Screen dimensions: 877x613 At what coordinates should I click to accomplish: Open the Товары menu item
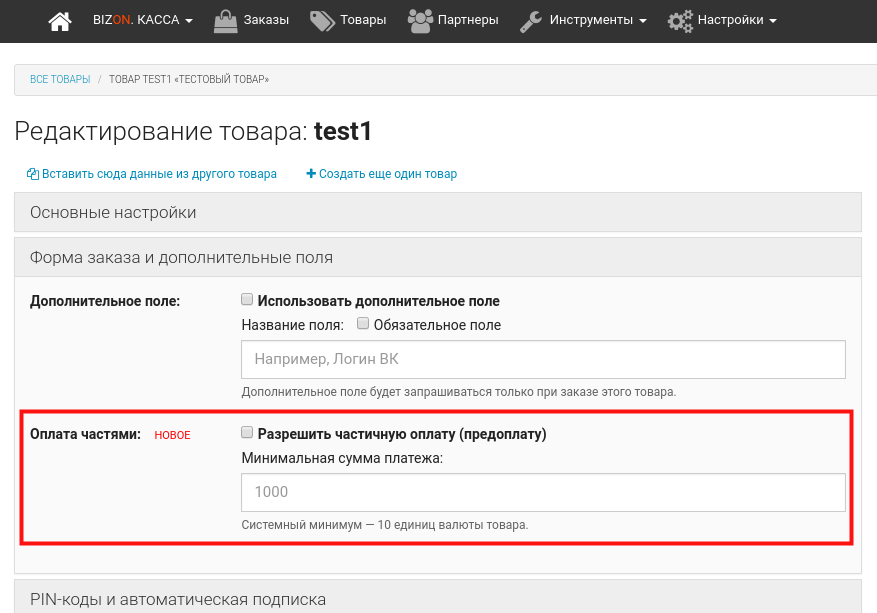[x=363, y=20]
